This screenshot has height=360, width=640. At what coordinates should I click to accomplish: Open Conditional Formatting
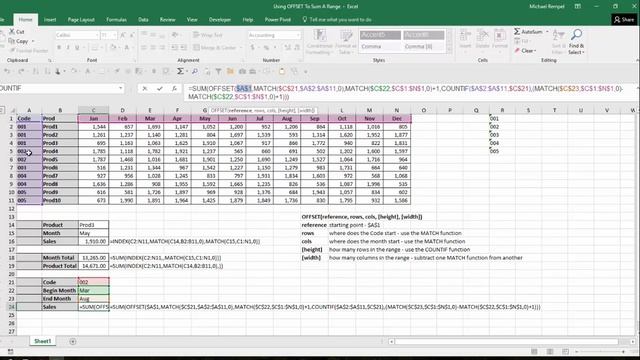[320, 42]
